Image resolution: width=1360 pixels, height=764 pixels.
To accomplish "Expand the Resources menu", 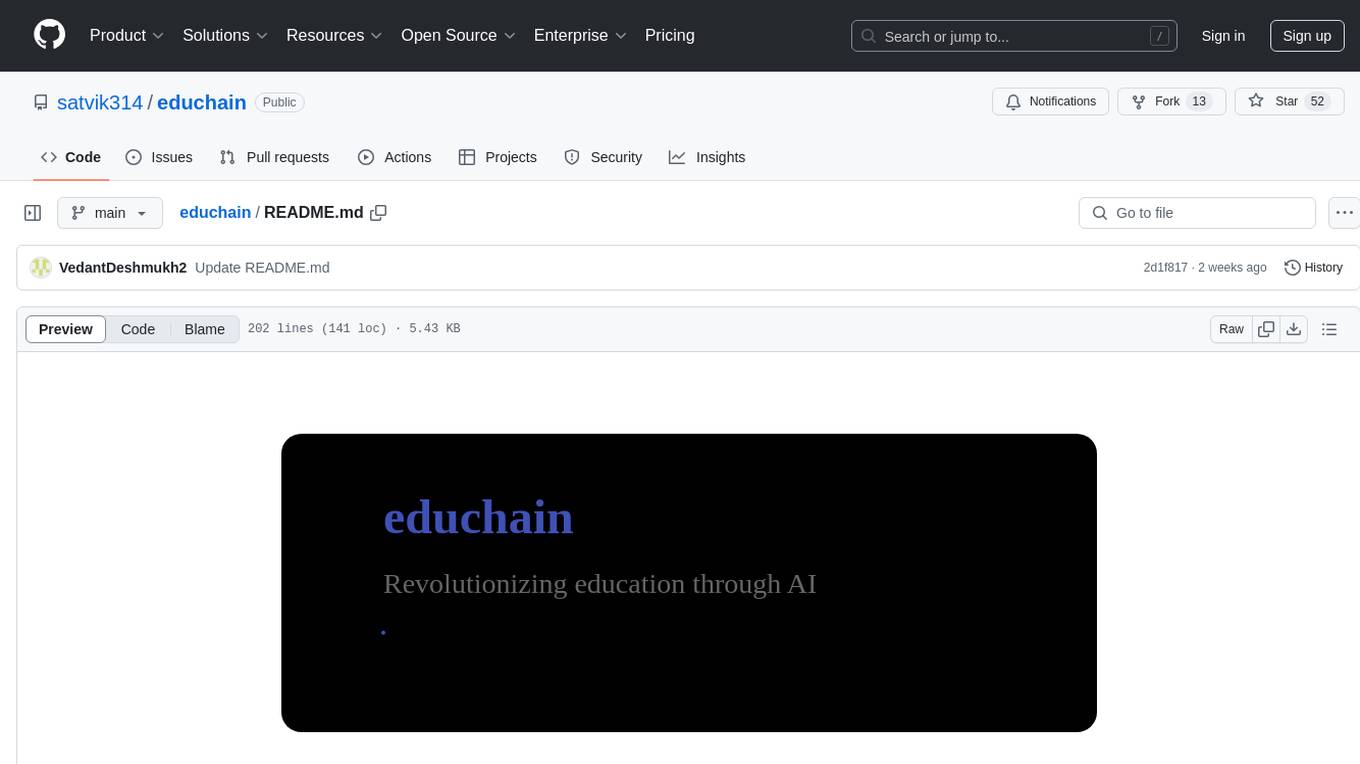I will [334, 35].
